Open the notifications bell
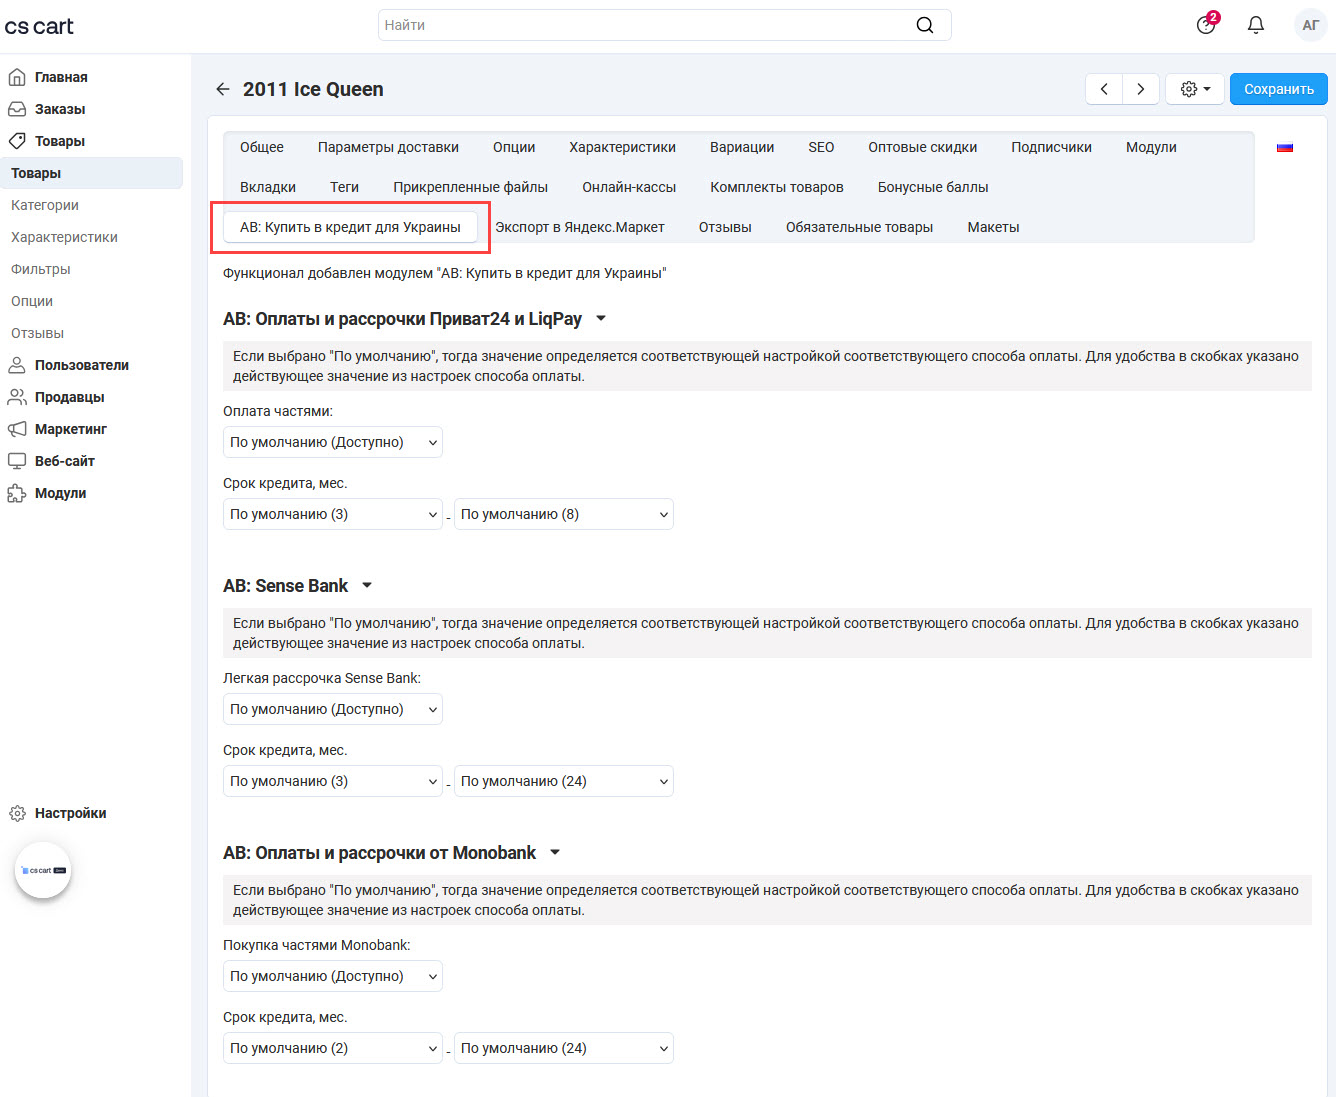Image resolution: width=1336 pixels, height=1097 pixels. pyautogui.click(x=1256, y=25)
